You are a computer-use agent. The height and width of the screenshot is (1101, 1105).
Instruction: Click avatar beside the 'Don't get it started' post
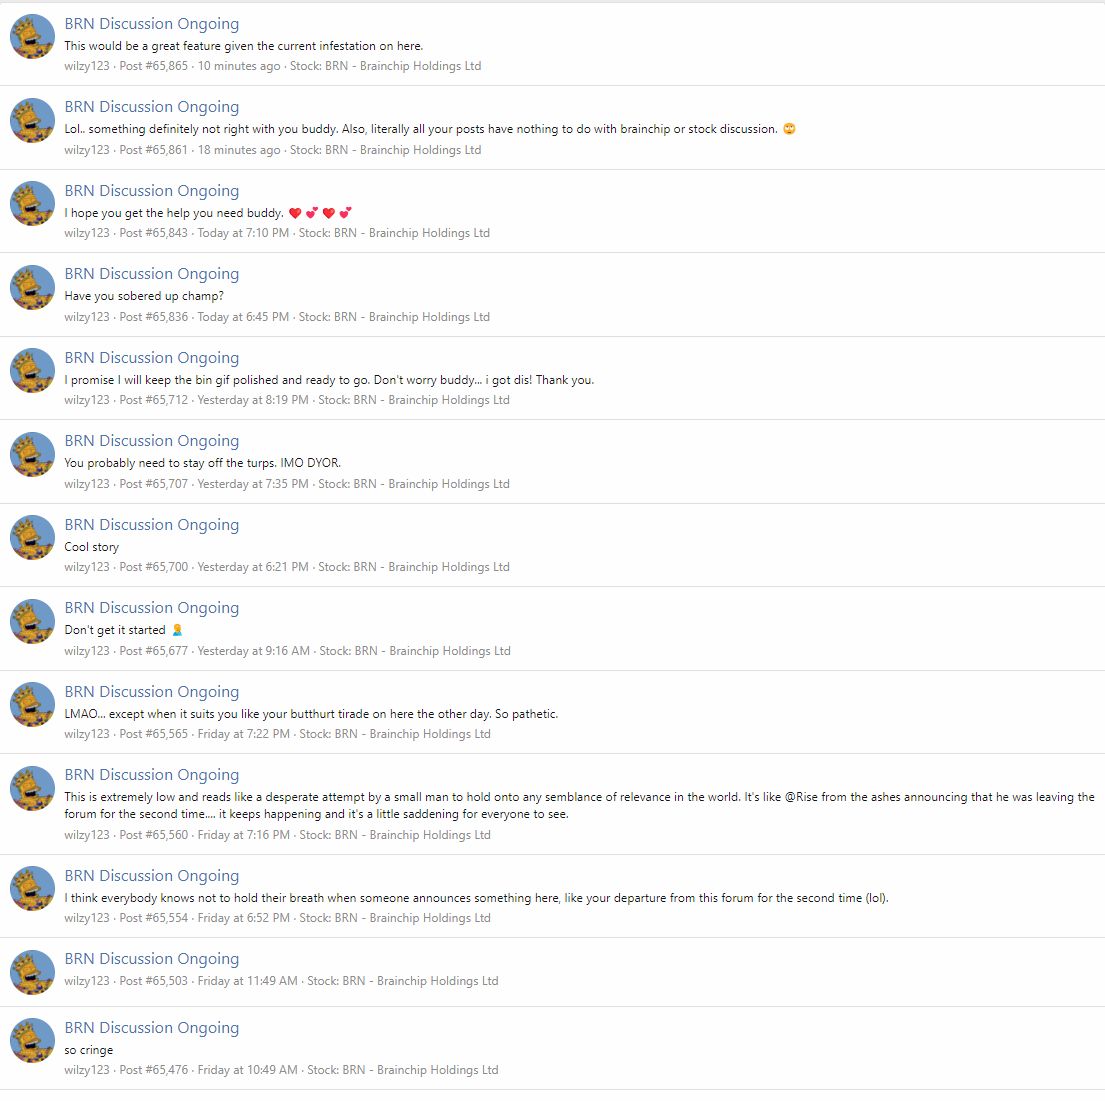coord(32,621)
